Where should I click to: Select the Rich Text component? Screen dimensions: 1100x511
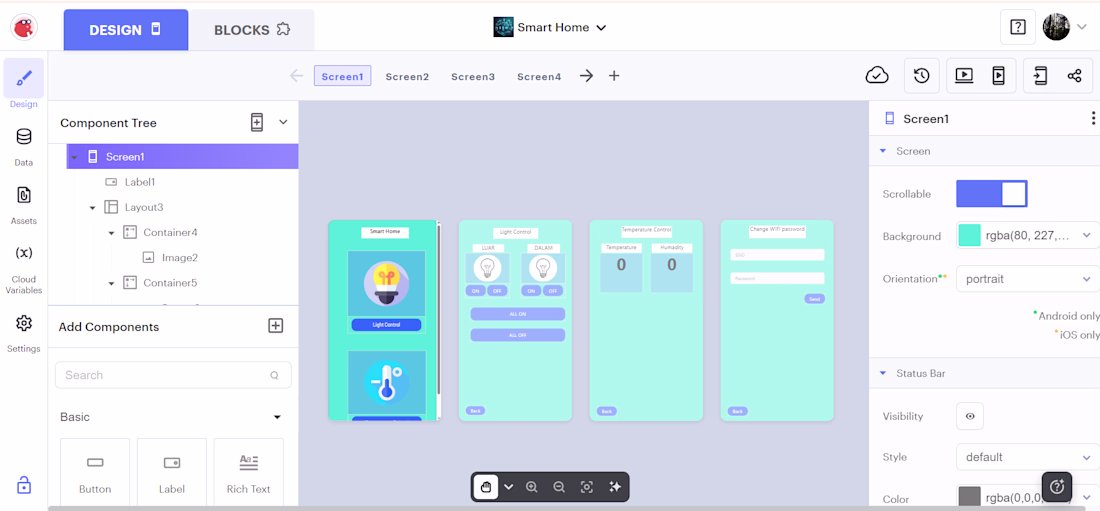coord(248,472)
